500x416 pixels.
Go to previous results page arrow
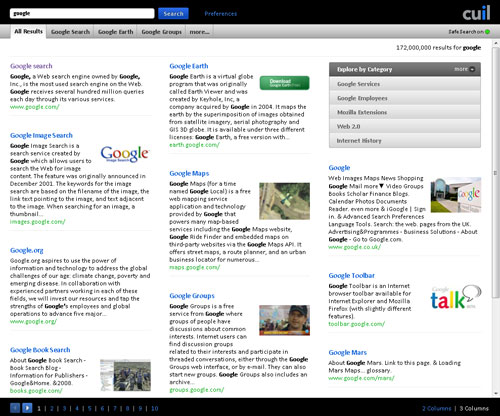point(15,408)
